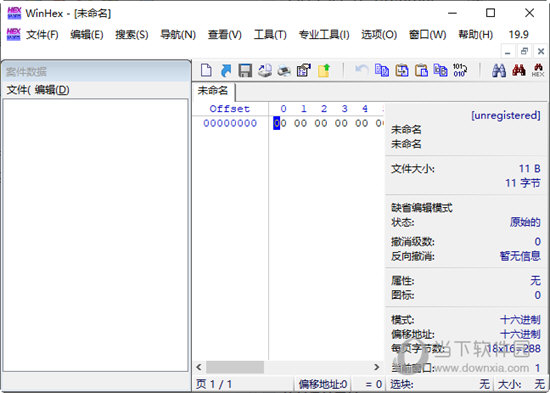Restore the inner document window
The image size is (550, 393).
pyautogui.click(x=524, y=52)
